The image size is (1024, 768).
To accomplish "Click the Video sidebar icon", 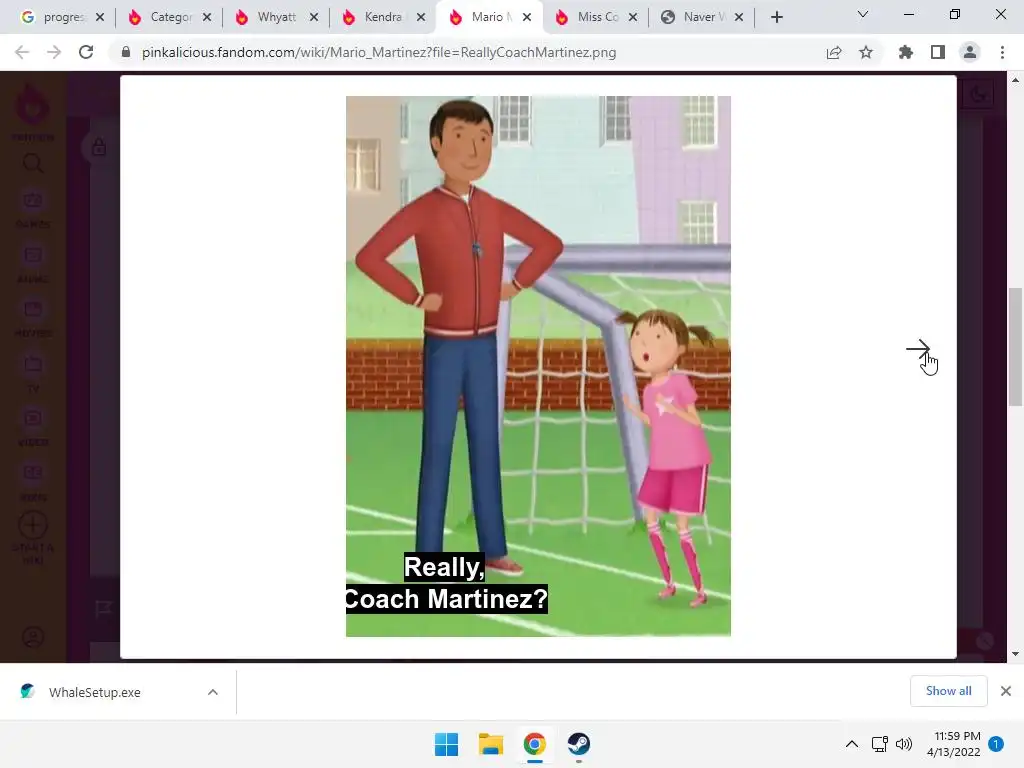I will (x=33, y=418).
